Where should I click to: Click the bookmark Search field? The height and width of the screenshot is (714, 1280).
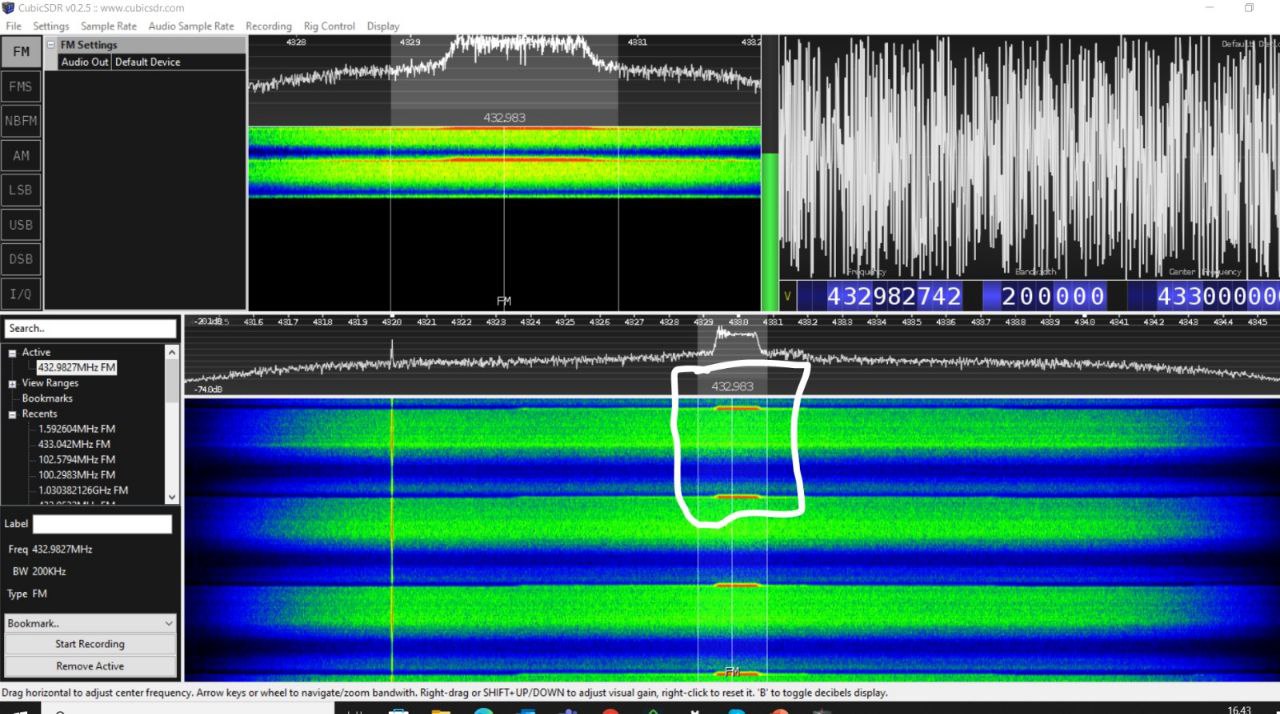(90, 328)
